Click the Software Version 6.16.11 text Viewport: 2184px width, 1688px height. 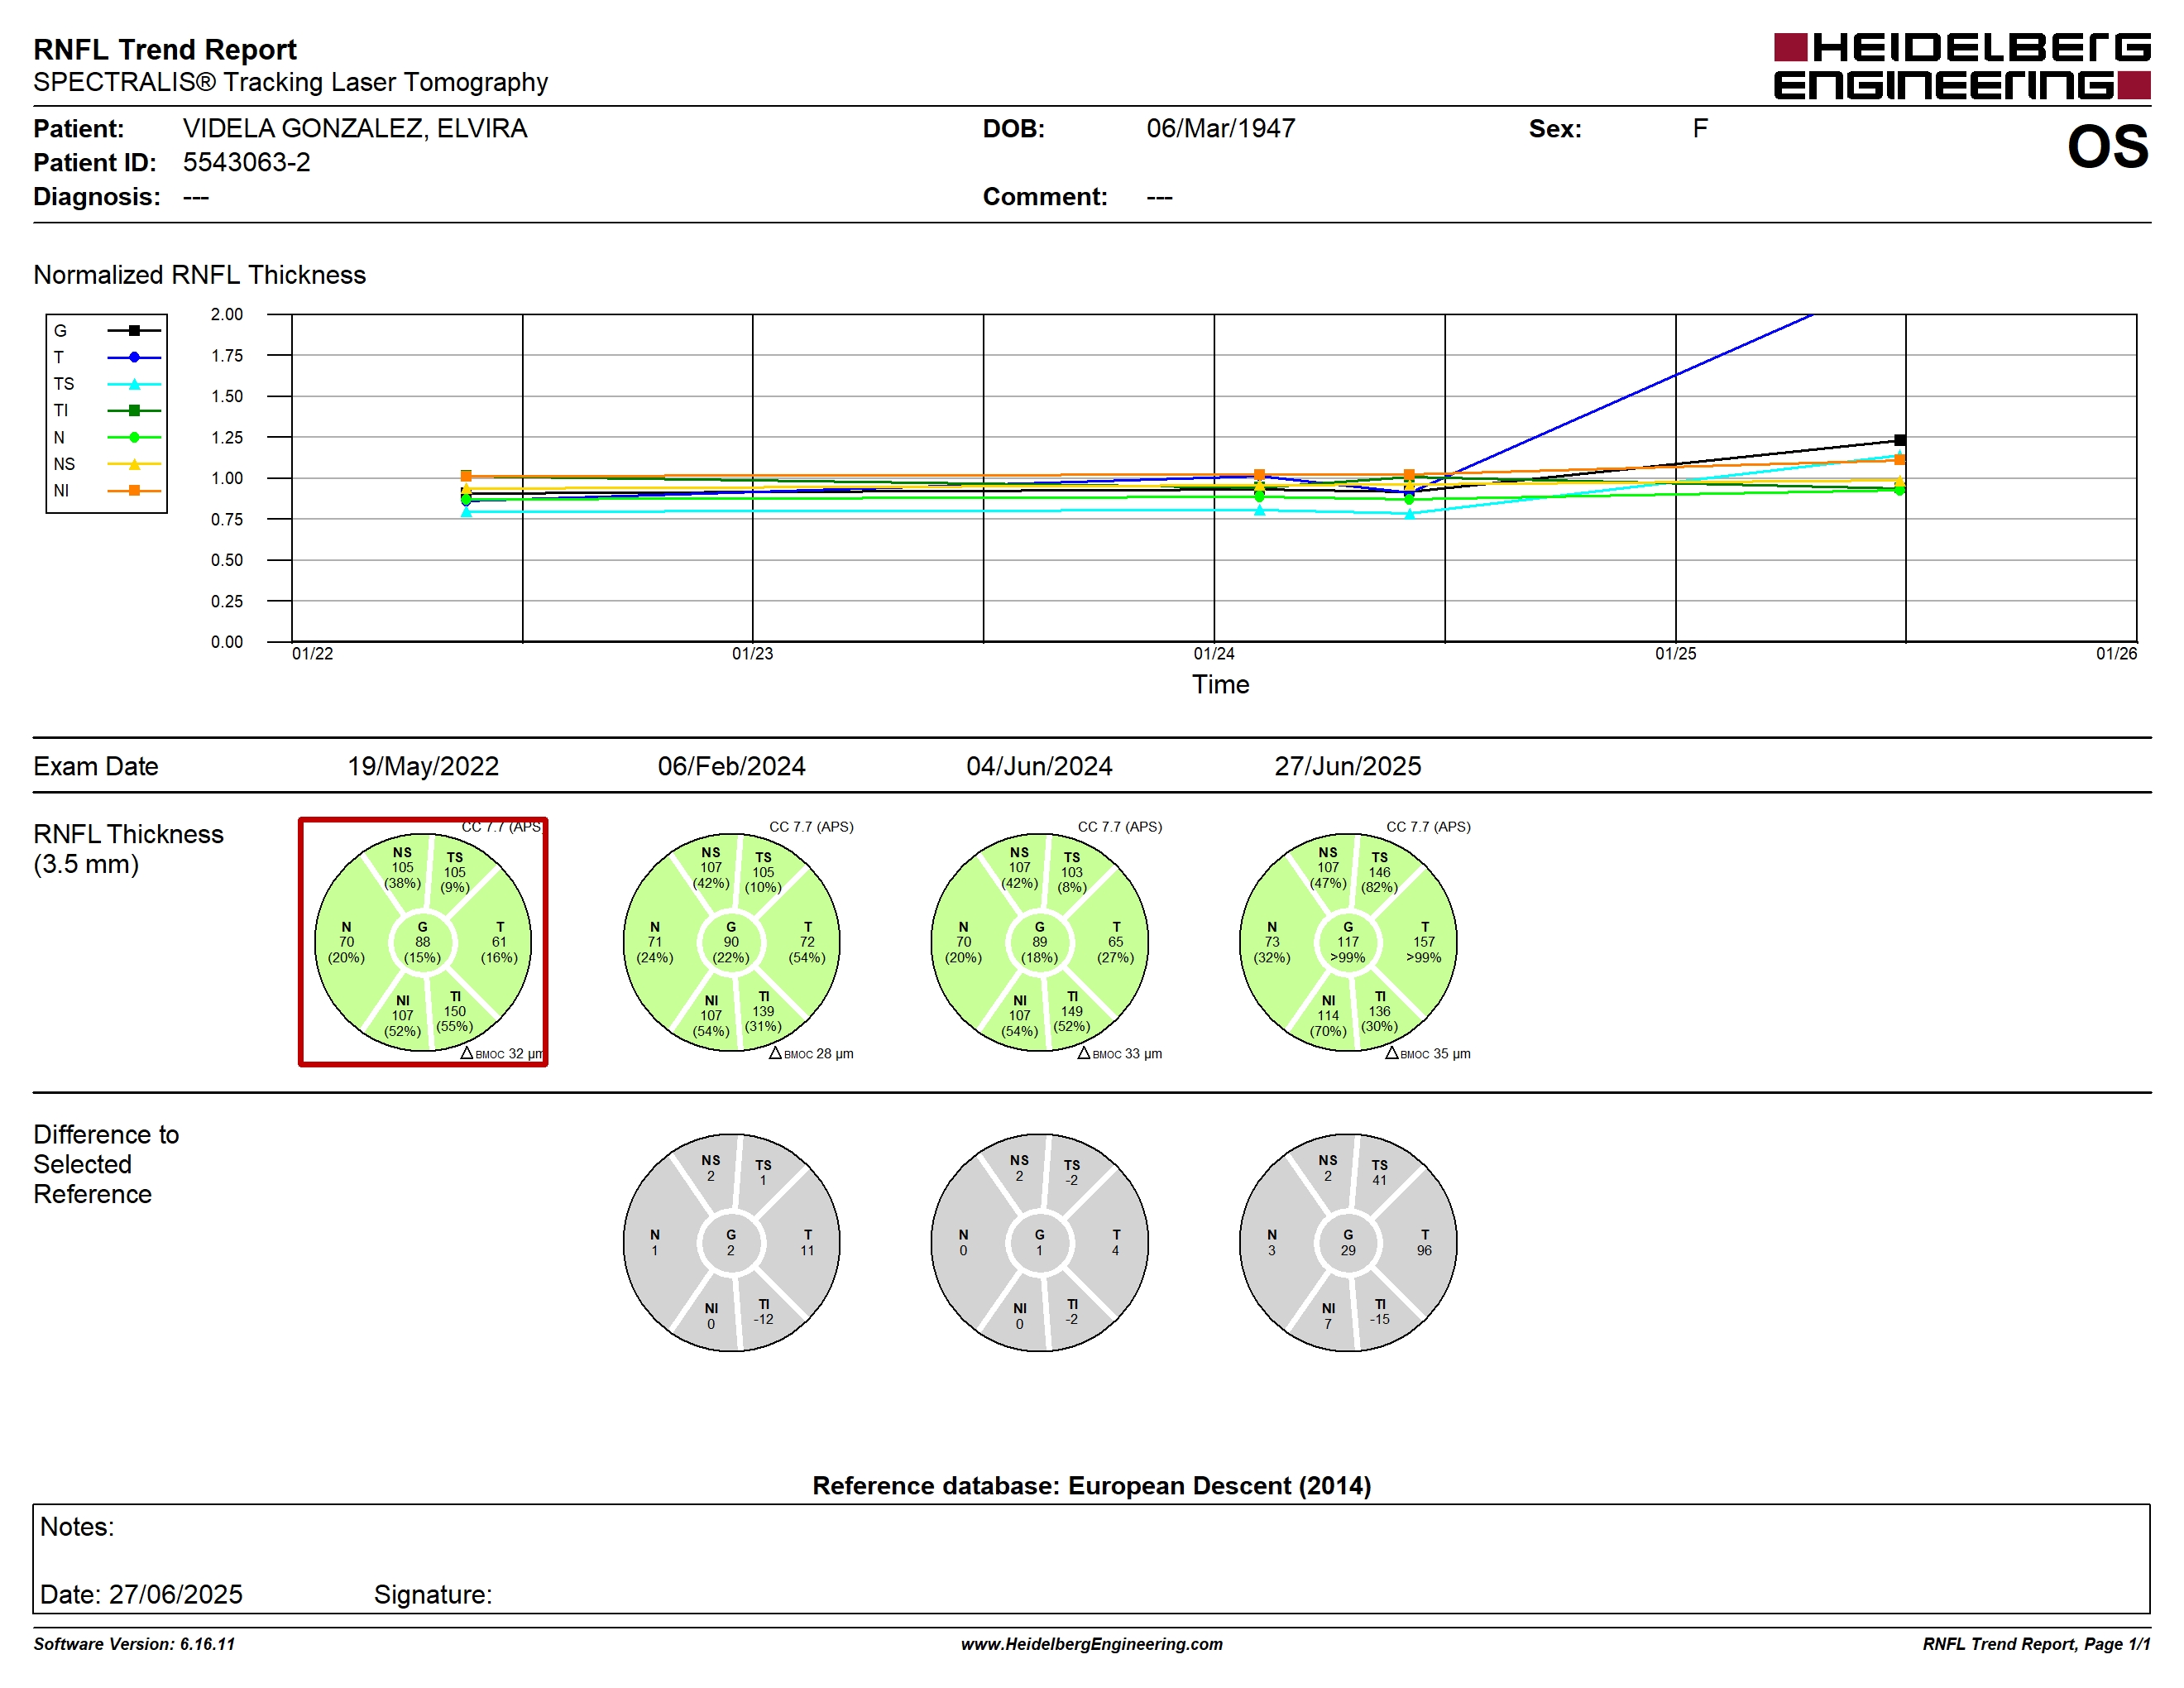tap(134, 1643)
